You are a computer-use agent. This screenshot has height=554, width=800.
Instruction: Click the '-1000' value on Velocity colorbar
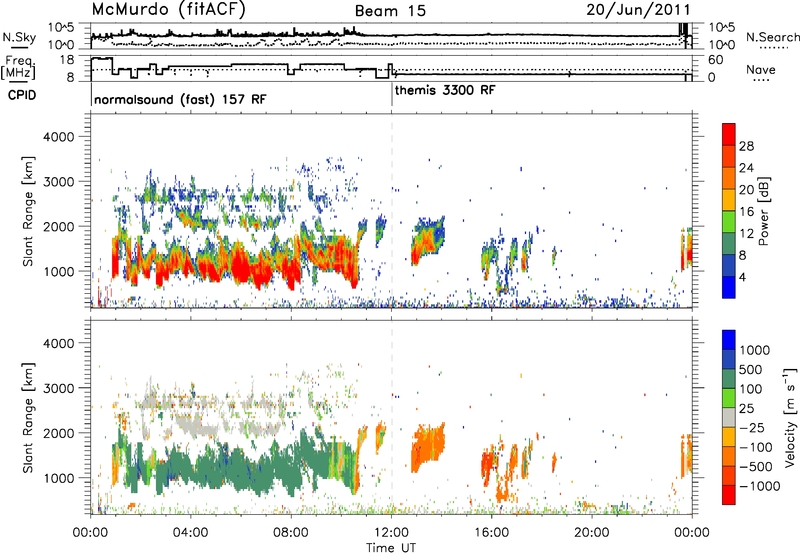coord(759,486)
